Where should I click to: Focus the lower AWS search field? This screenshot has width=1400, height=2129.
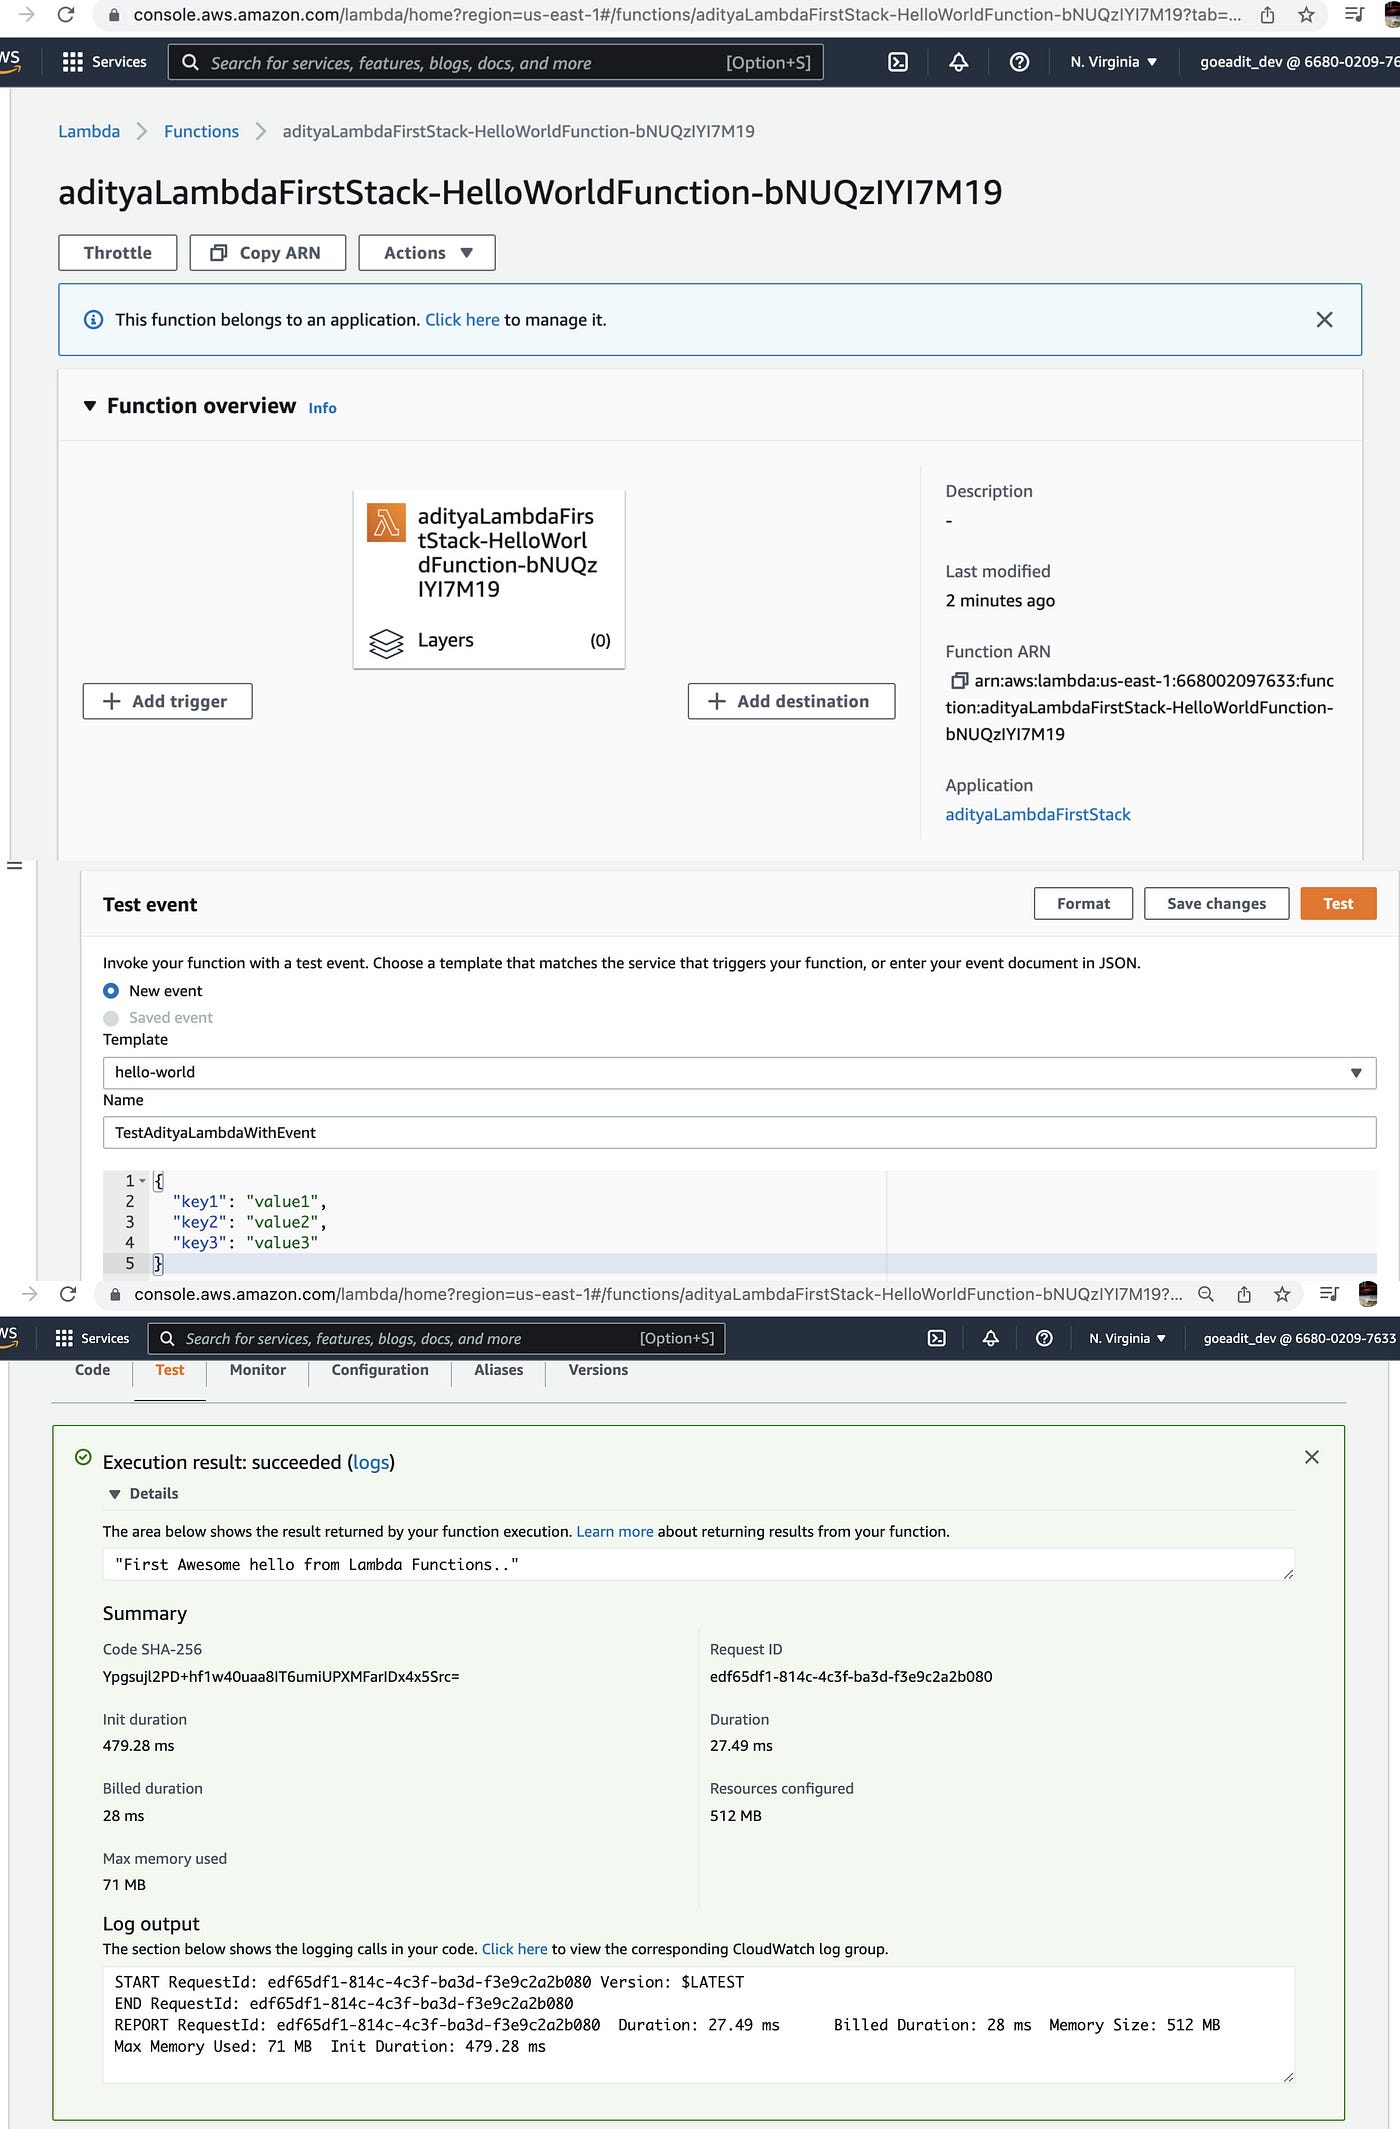coord(436,1338)
